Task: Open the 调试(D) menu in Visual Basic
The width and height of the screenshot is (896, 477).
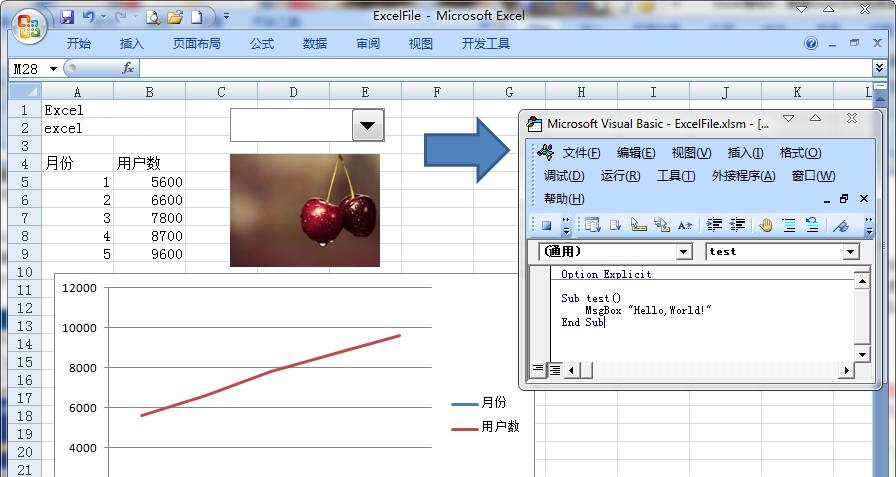Action: [x=564, y=176]
